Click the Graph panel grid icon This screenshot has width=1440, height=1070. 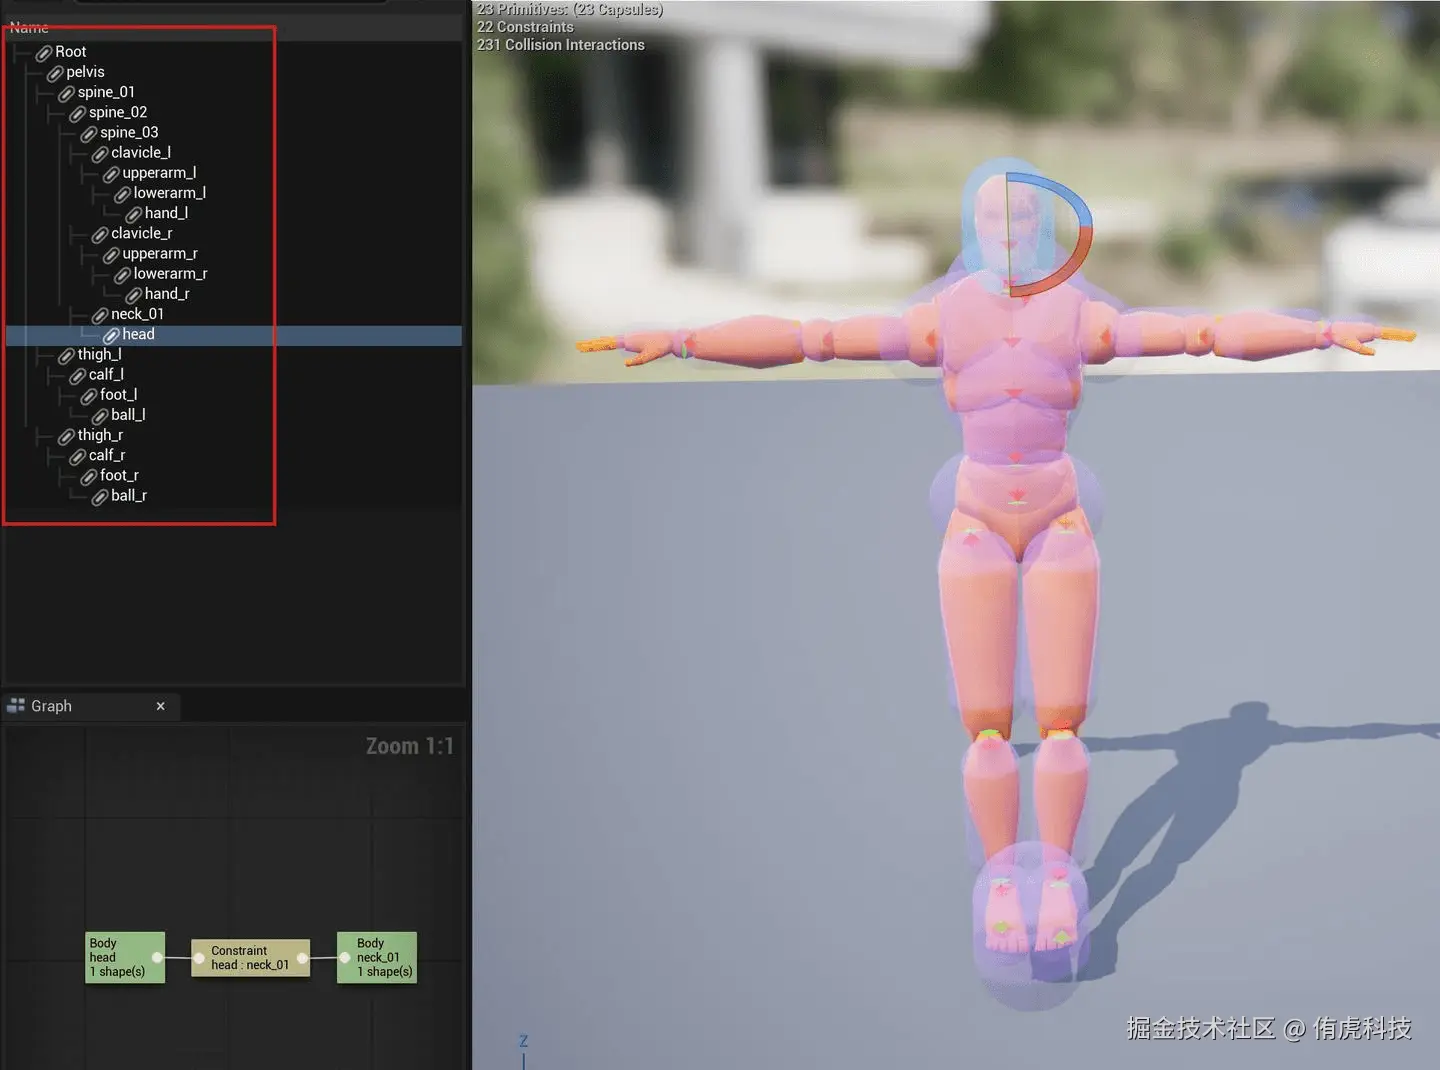[x=16, y=706]
